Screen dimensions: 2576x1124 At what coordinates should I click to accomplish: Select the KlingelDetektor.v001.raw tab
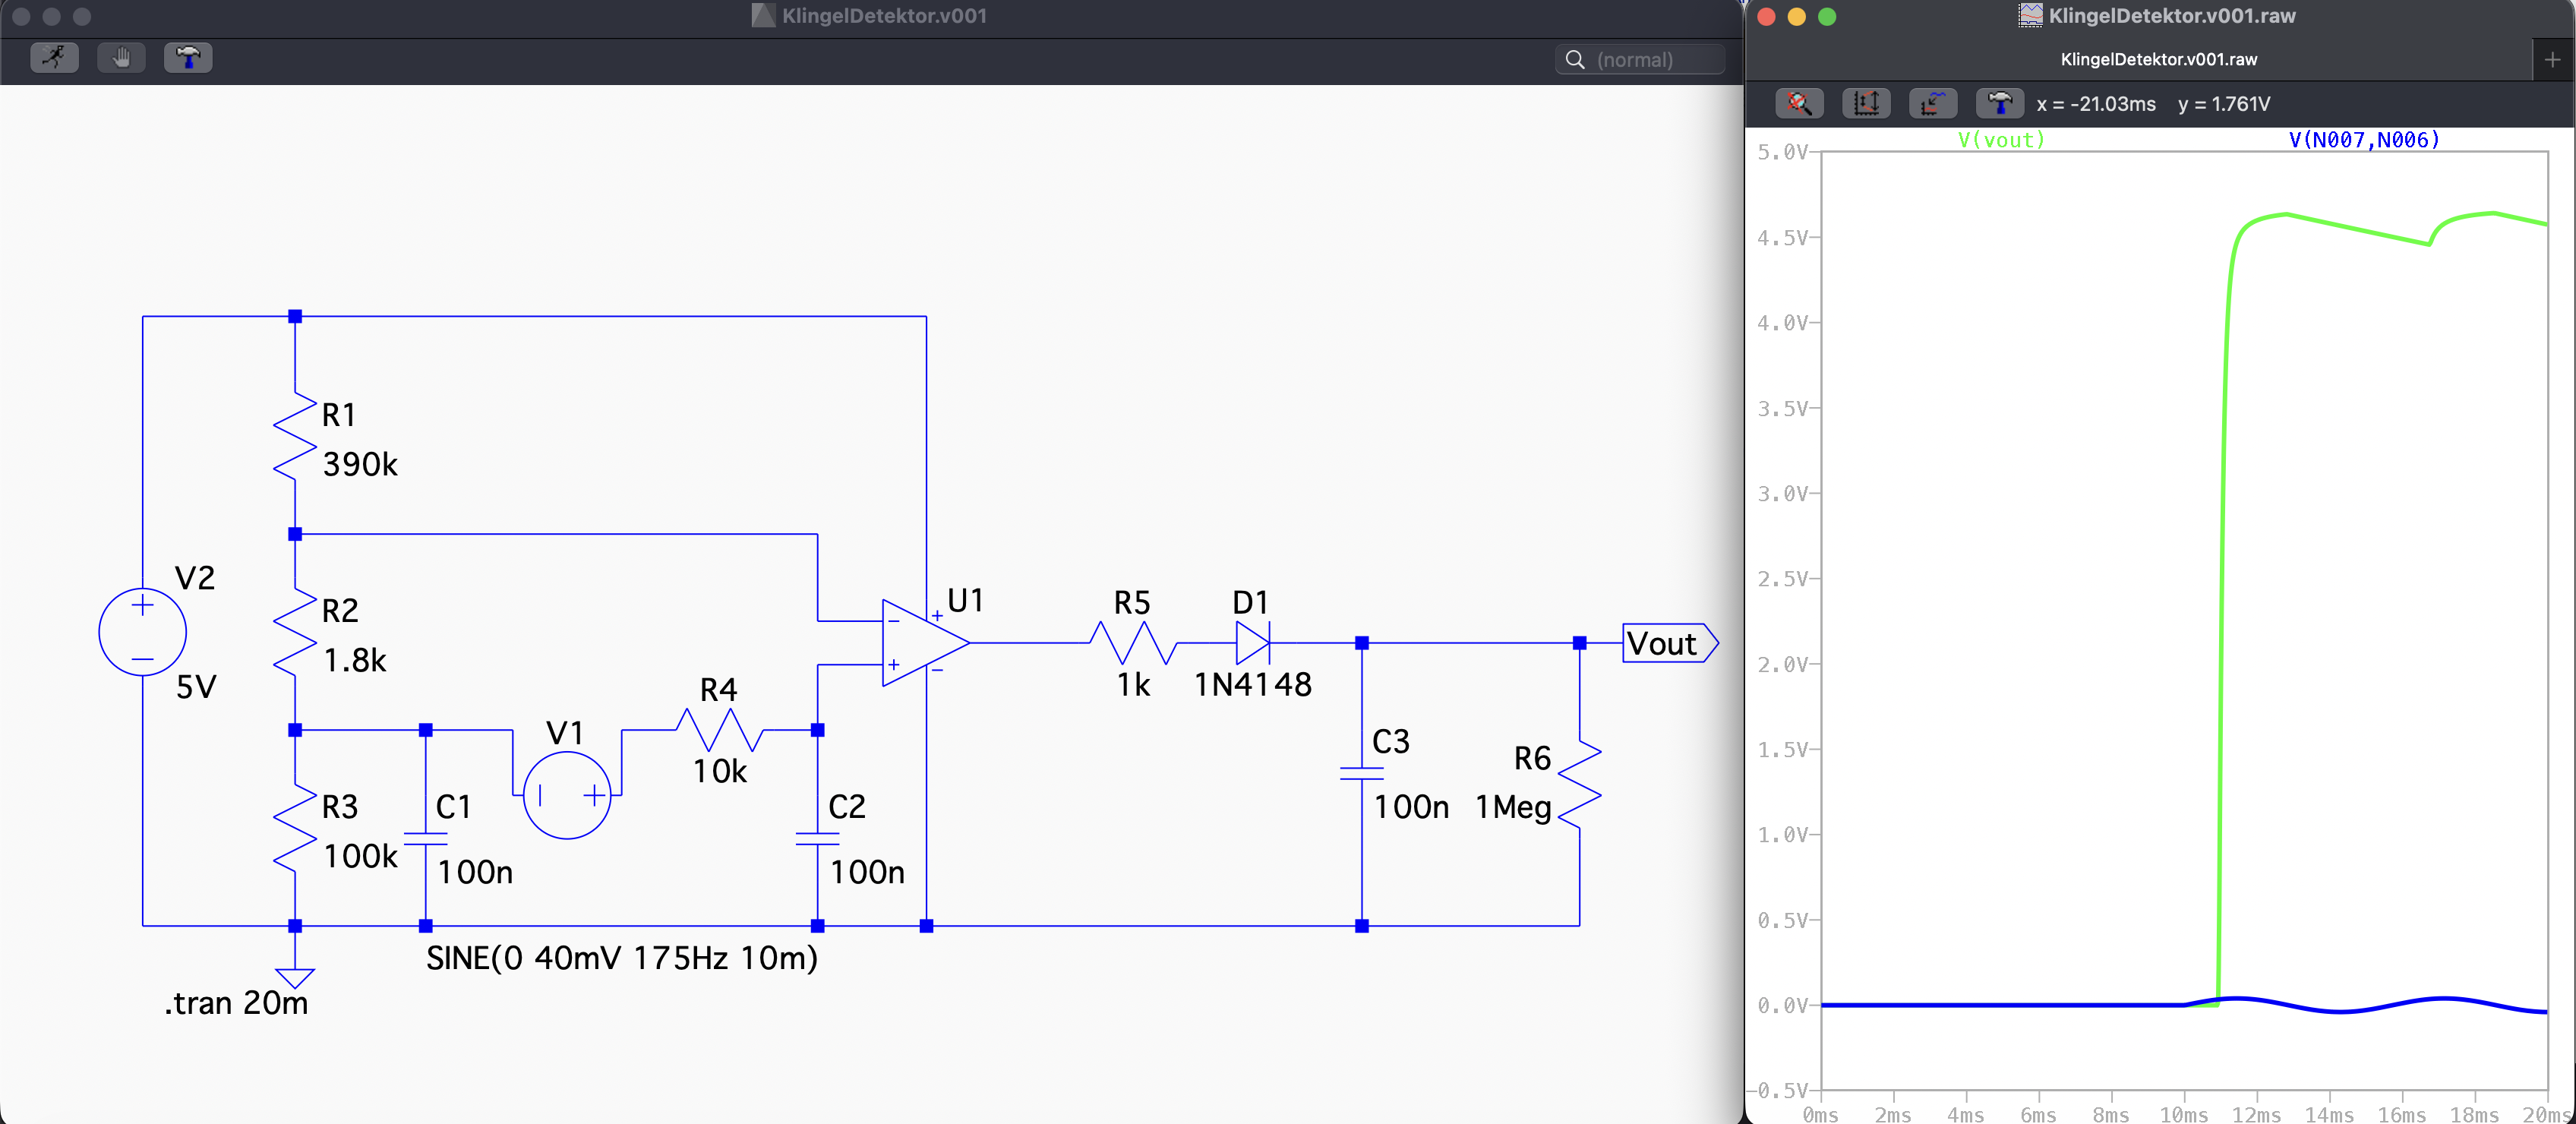point(2158,60)
